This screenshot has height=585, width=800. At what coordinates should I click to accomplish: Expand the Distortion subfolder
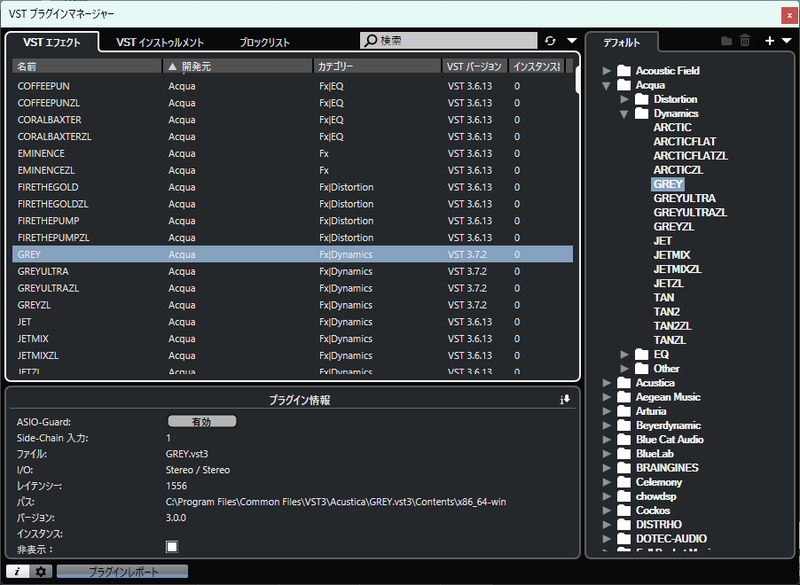(x=624, y=99)
